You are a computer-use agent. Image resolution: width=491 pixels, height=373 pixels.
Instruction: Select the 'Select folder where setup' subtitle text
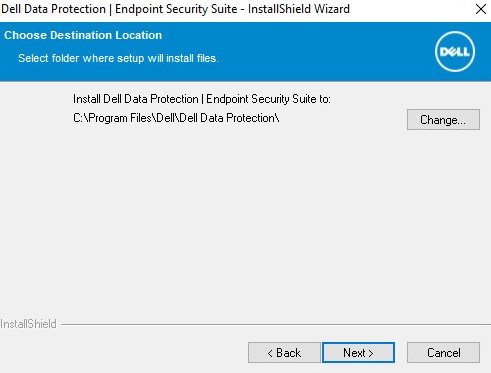118,58
